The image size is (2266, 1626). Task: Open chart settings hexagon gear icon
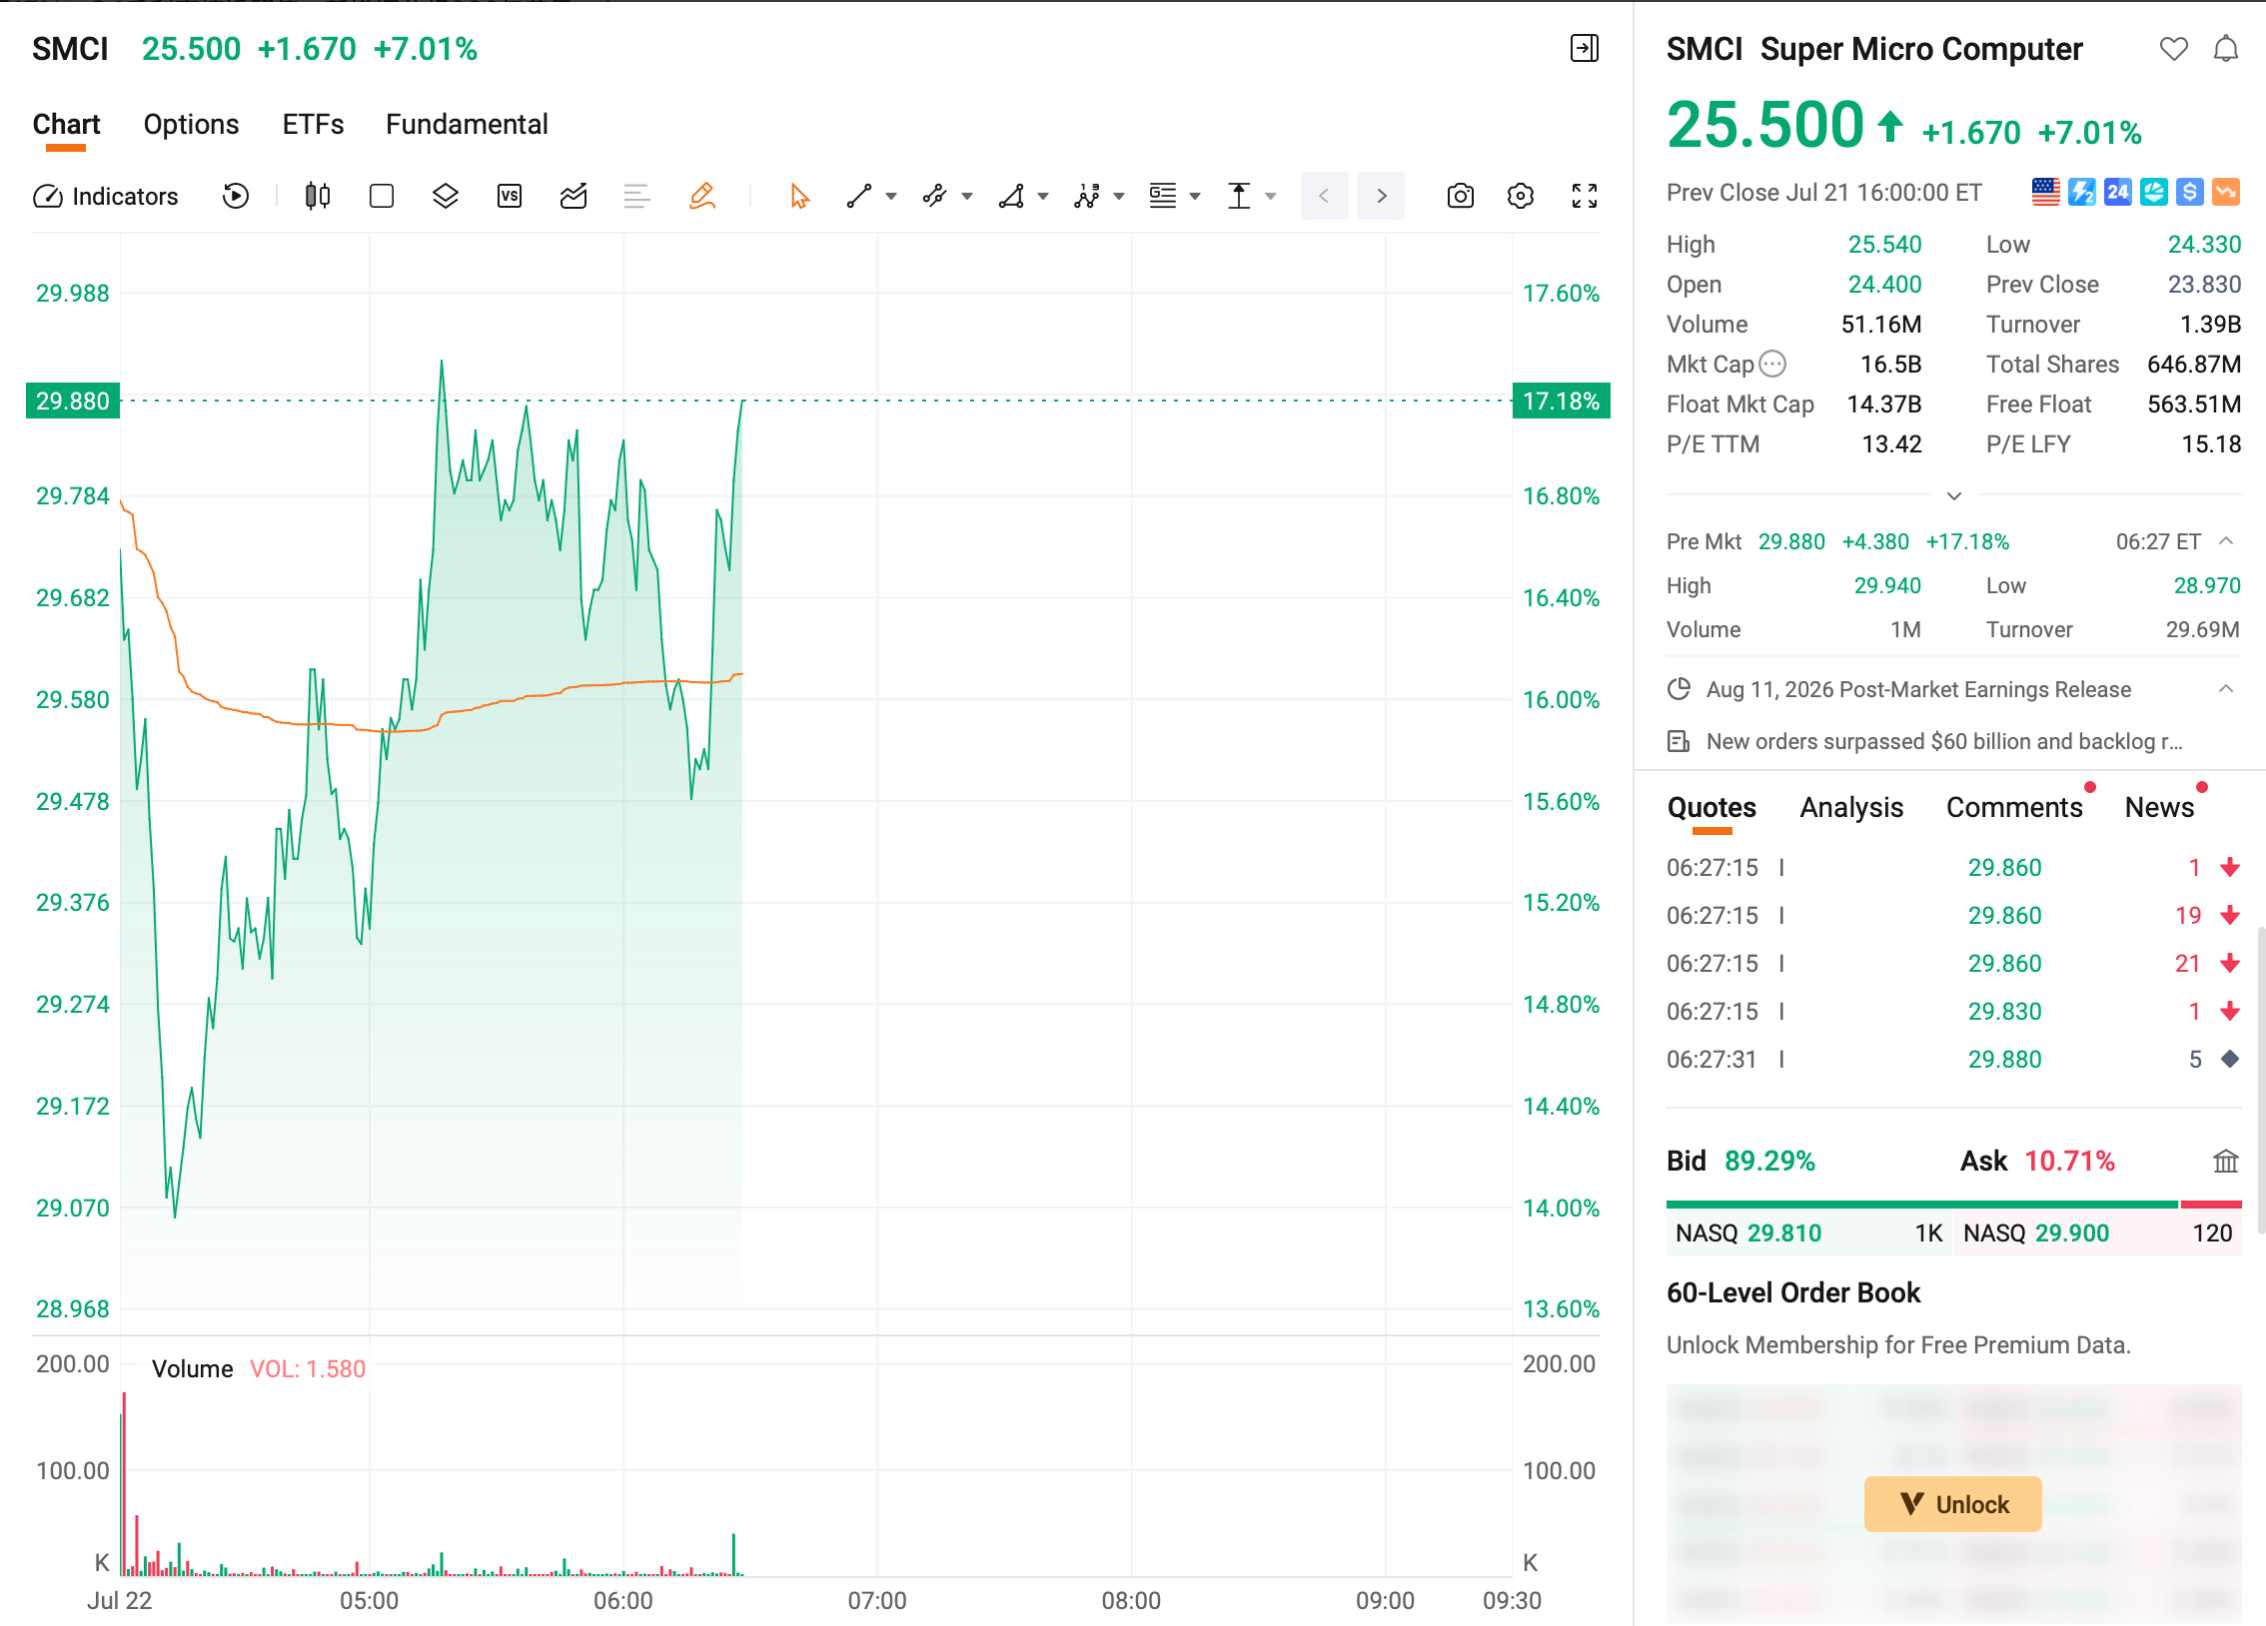1520,196
